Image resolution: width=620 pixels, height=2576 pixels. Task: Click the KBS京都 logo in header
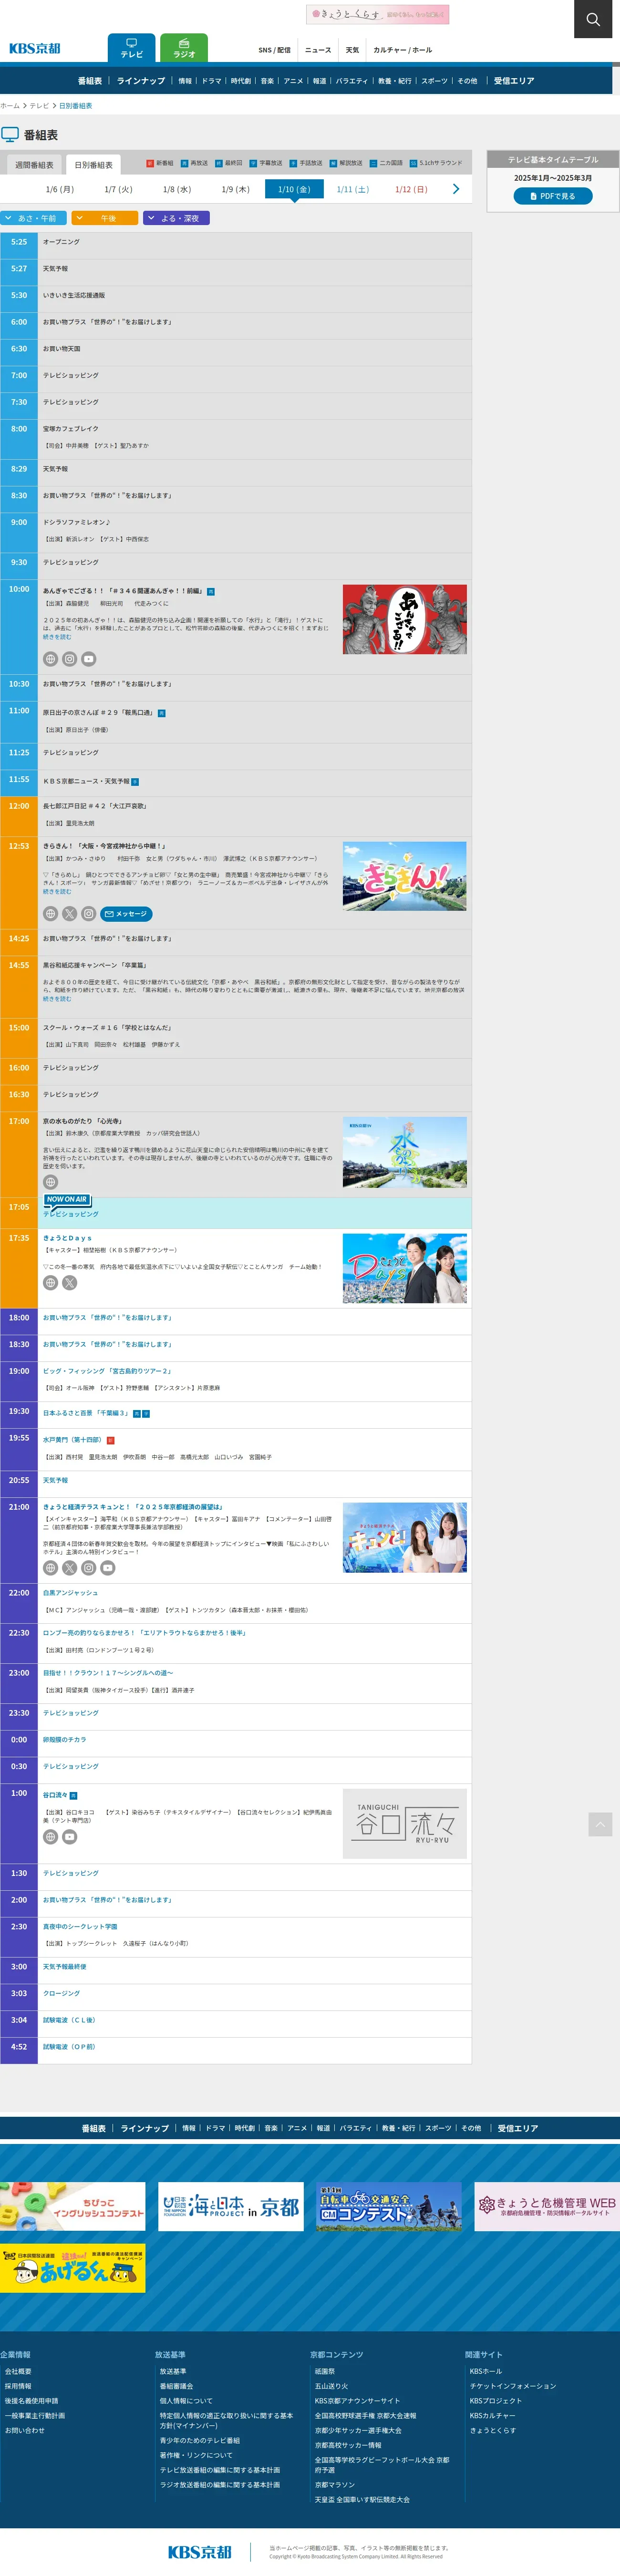pyautogui.click(x=35, y=48)
